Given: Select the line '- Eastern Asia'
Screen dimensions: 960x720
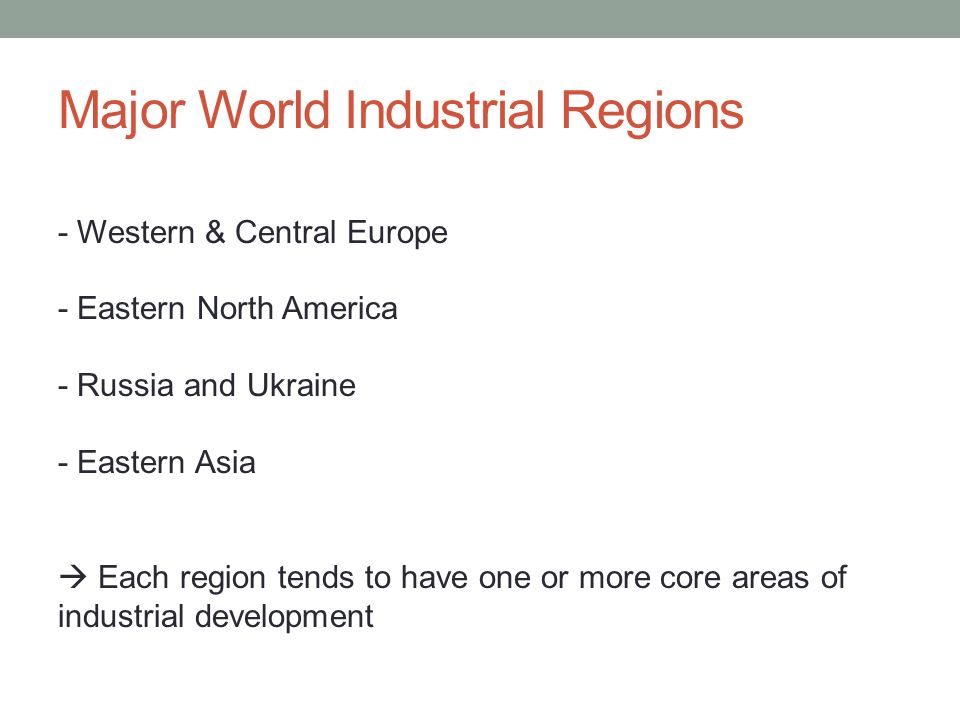Looking at the screenshot, I should (x=157, y=462).
